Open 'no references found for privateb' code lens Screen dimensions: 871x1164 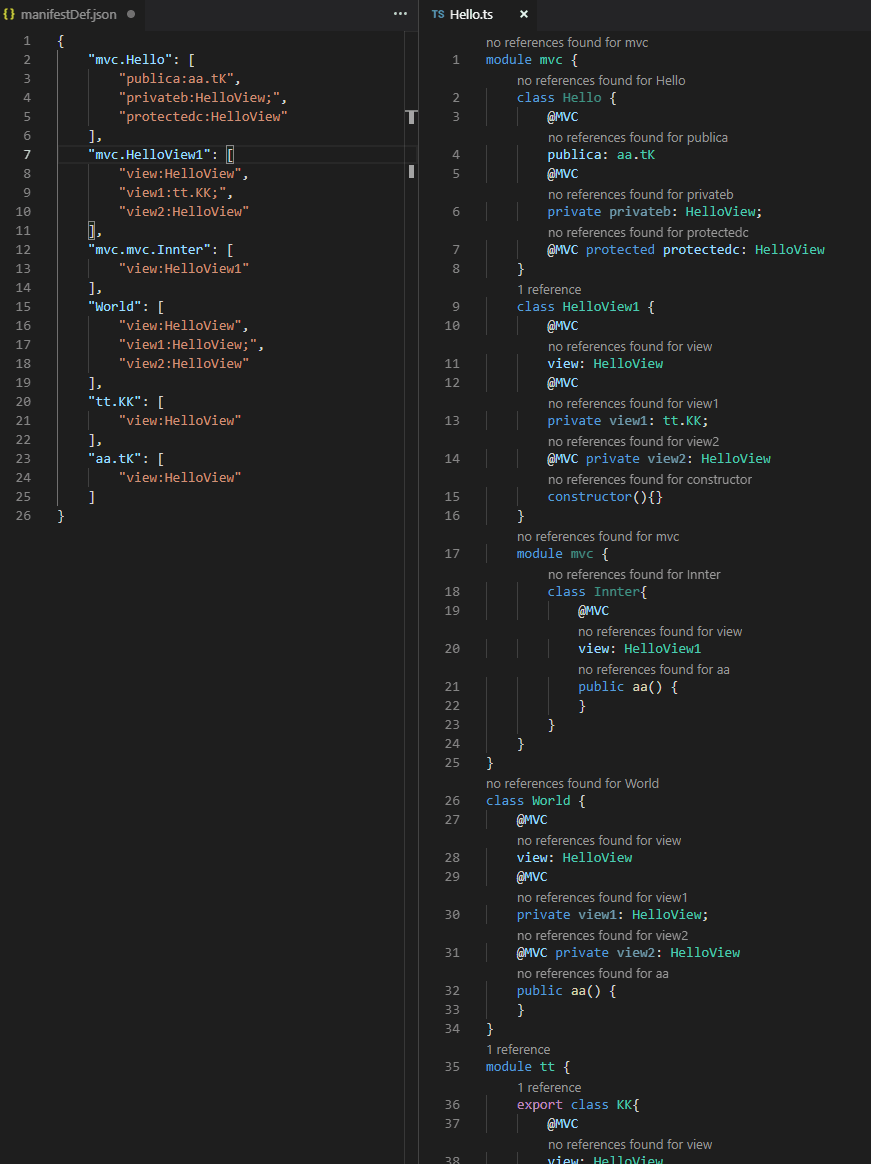pyautogui.click(x=640, y=194)
